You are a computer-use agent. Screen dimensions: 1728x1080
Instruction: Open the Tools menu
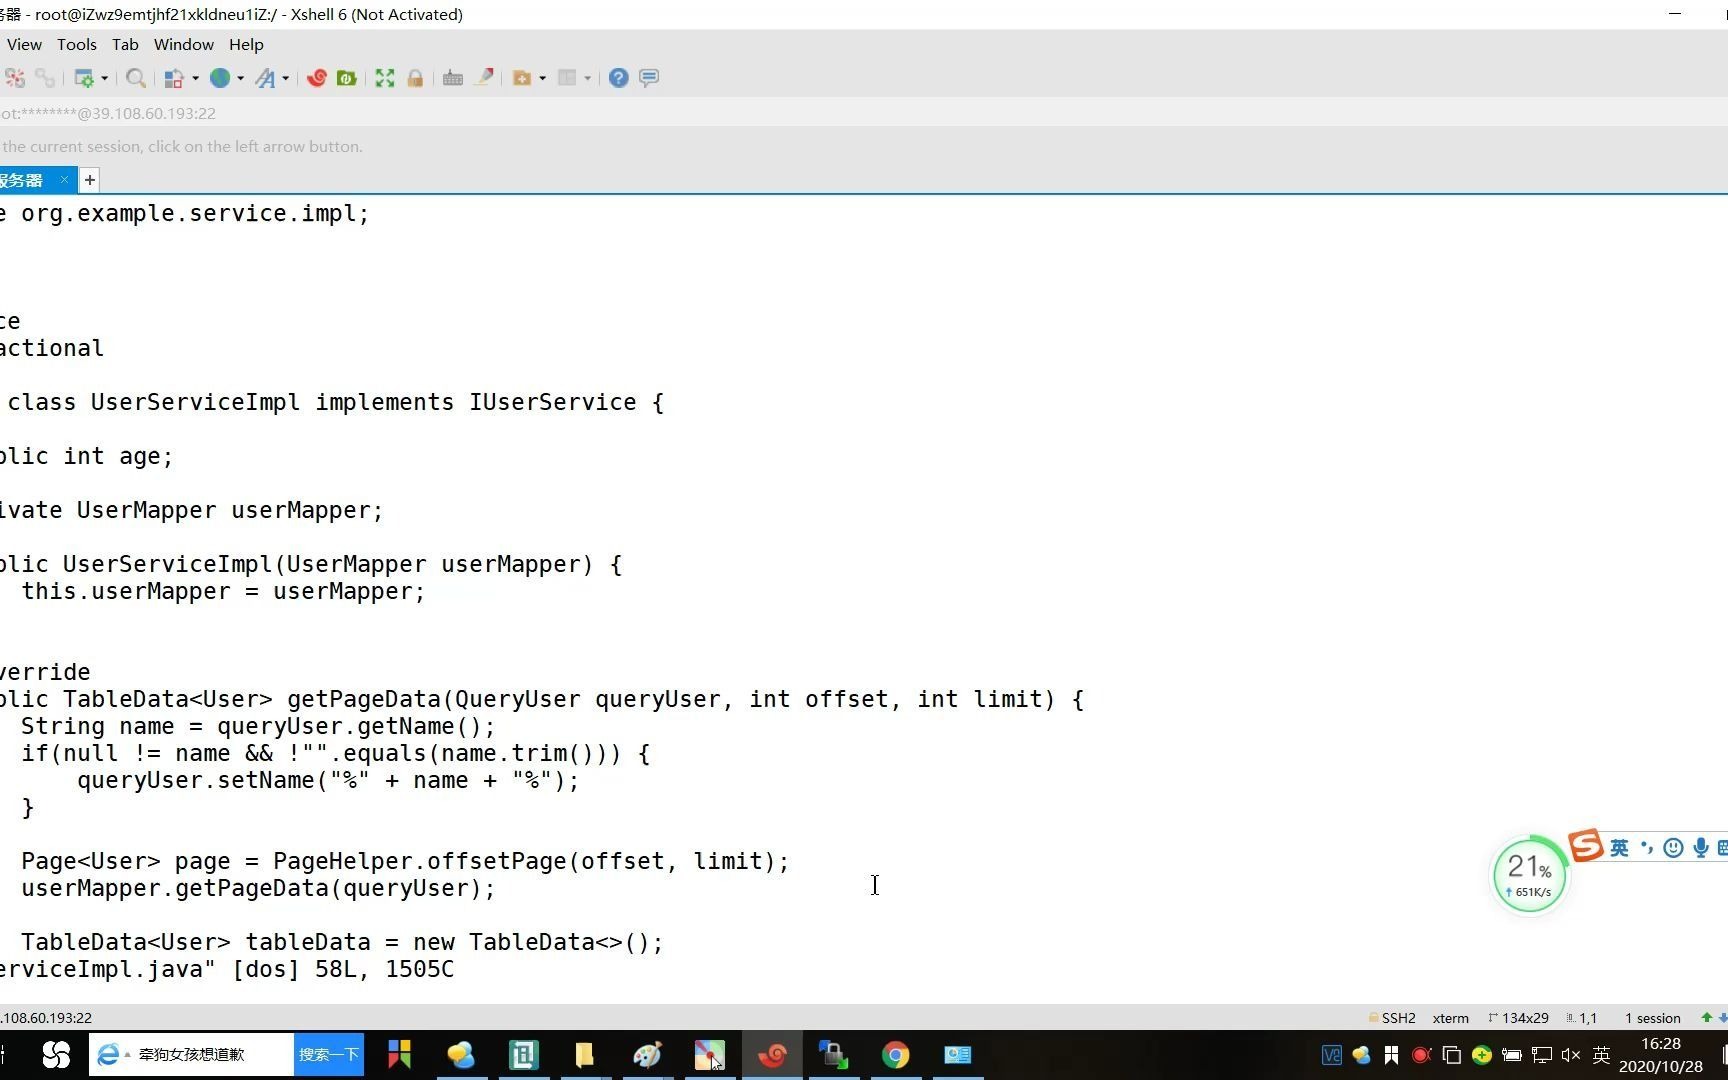coord(77,44)
